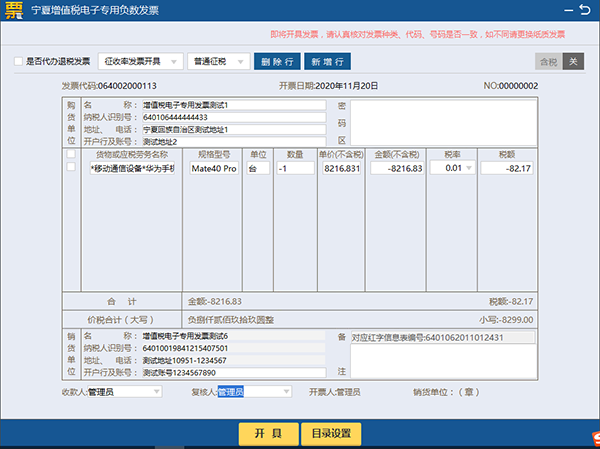Click the window title 宁夏增值税电子专用负数发票
The image size is (600, 449).
tap(95, 10)
